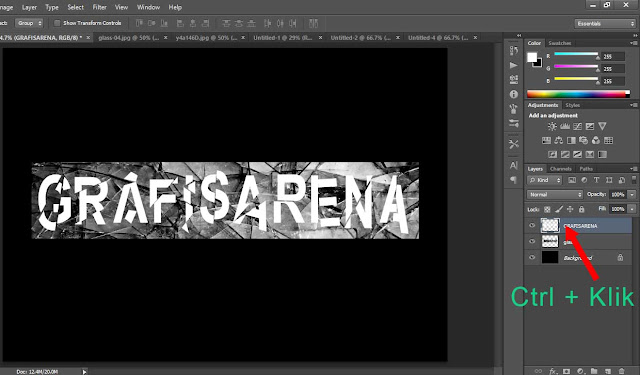Hide the GRAFISARENA layer
The width and height of the screenshot is (640, 375).
(x=532, y=225)
